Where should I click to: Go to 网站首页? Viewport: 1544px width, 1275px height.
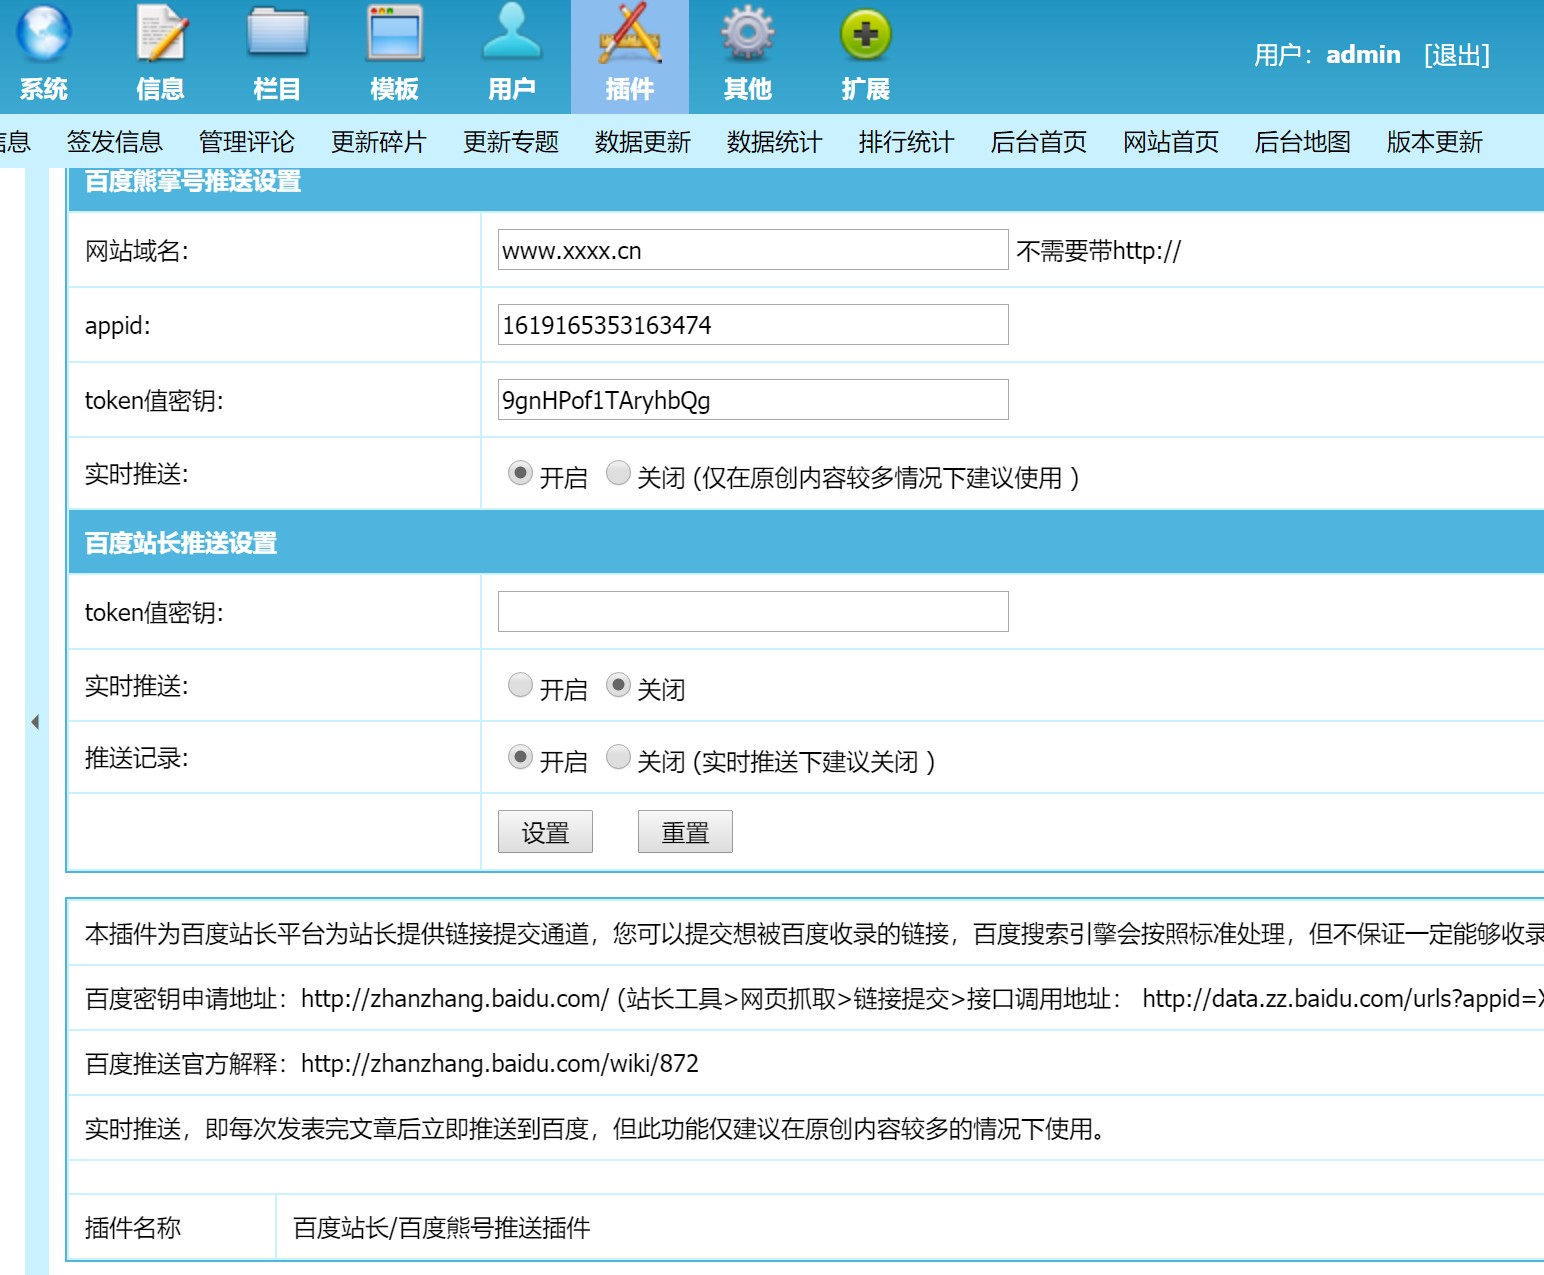(x=1171, y=142)
